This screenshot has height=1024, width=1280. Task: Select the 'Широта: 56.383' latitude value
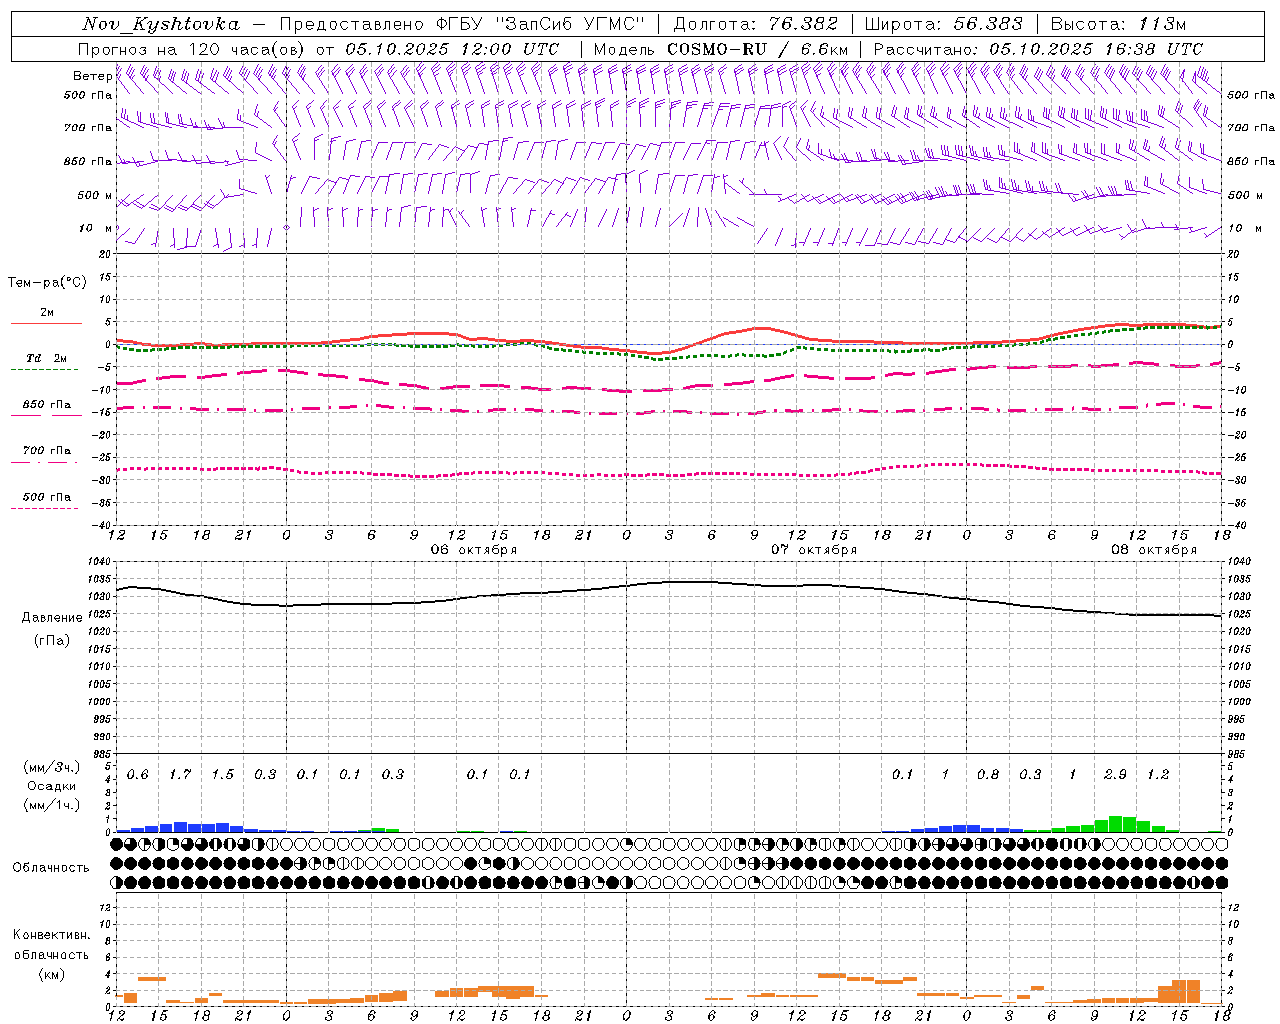(943, 24)
